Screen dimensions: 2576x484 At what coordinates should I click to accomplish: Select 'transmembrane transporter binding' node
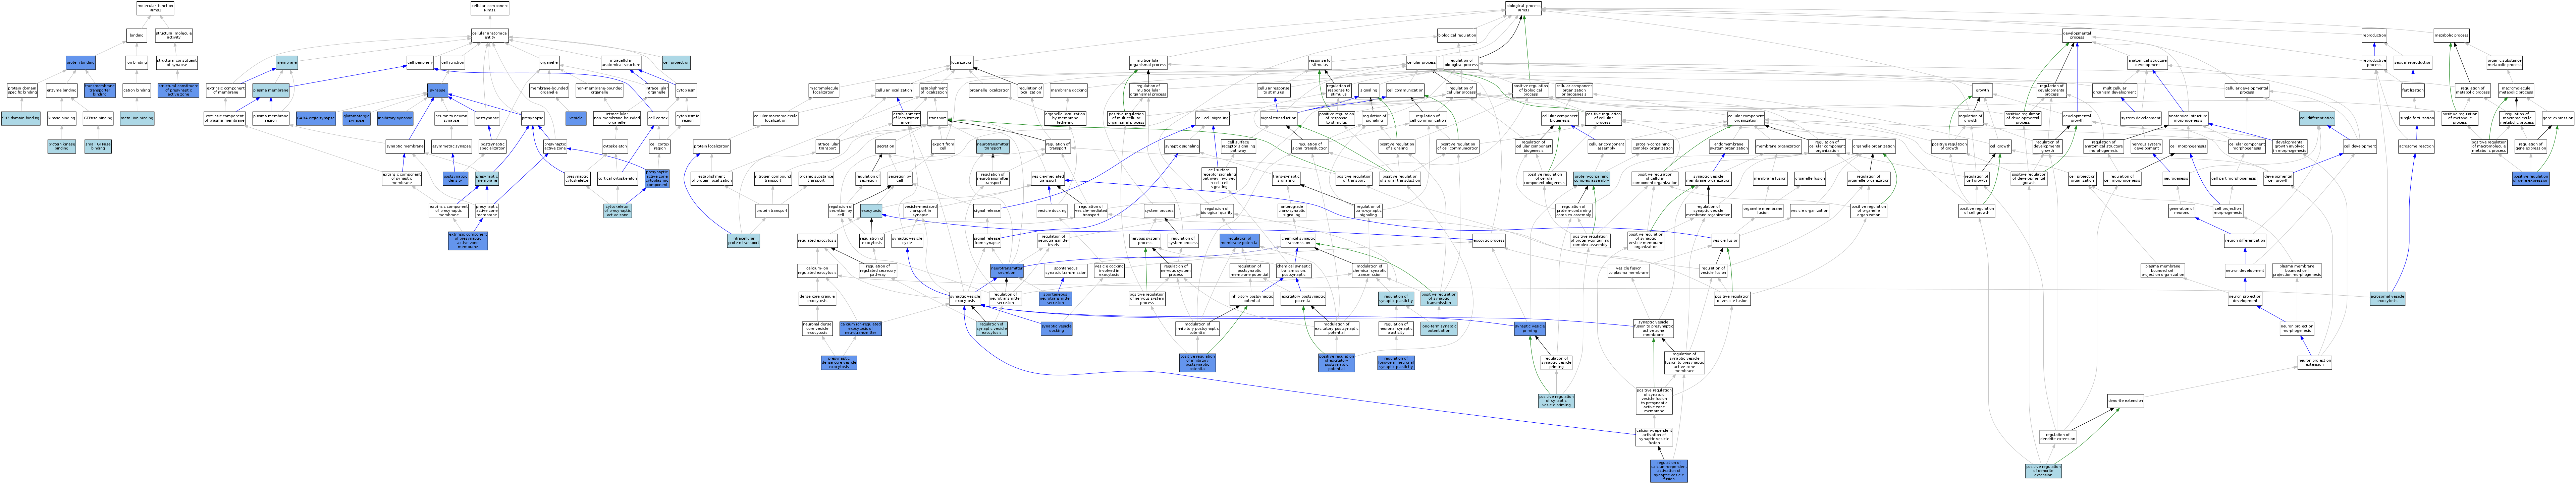100,90
